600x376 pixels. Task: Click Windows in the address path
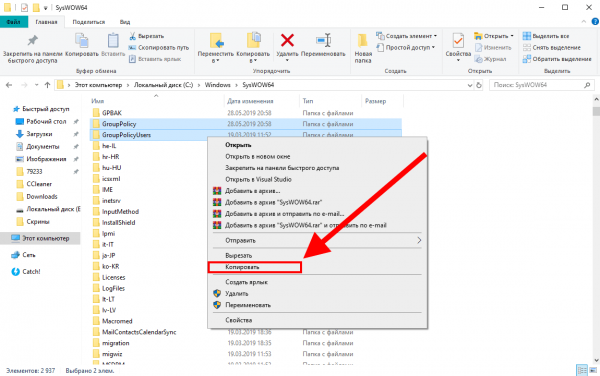217,85
